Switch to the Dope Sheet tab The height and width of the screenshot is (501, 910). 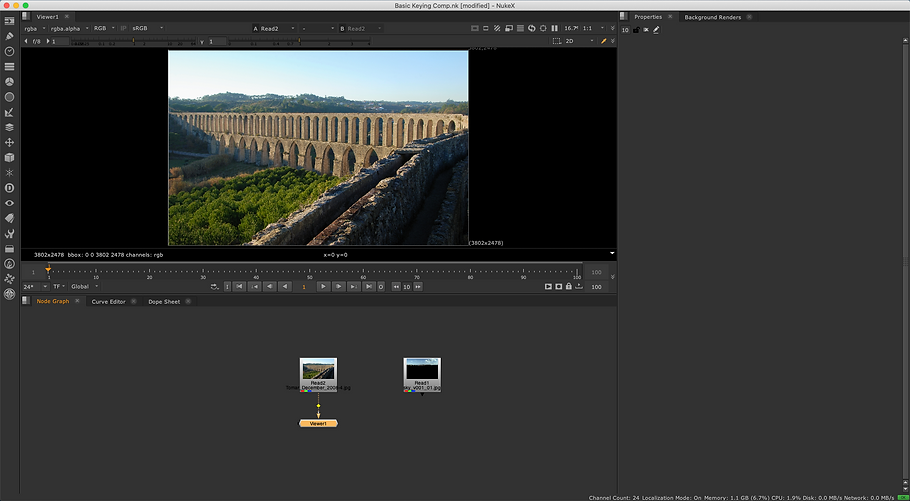pyautogui.click(x=164, y=302)
